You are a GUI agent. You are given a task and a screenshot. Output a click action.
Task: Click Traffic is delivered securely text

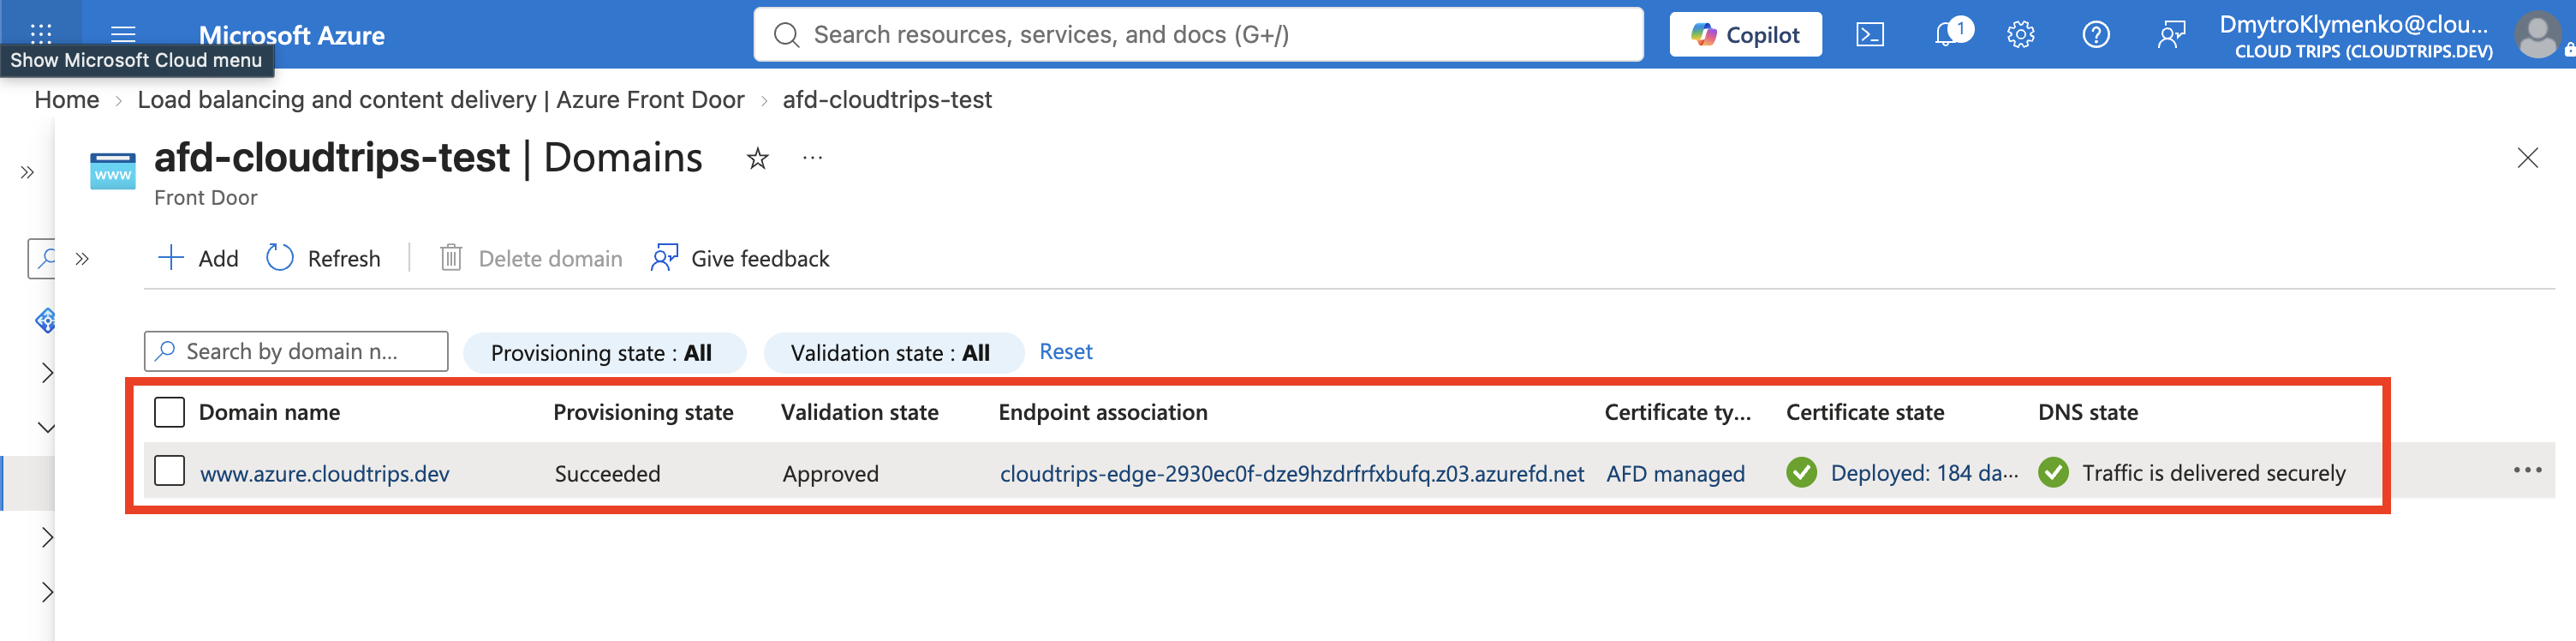tap(2213, 473)
